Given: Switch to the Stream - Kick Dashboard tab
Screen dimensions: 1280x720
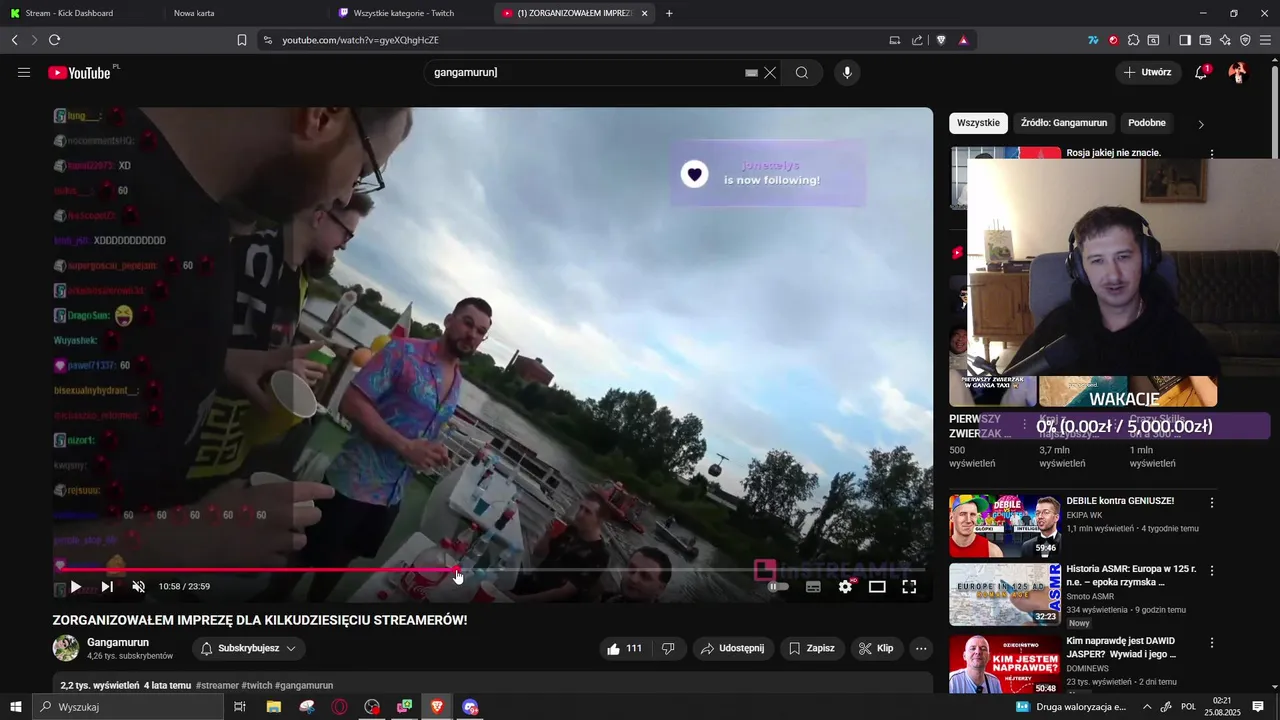Looking at the screenshot, I should pos(69,13).
